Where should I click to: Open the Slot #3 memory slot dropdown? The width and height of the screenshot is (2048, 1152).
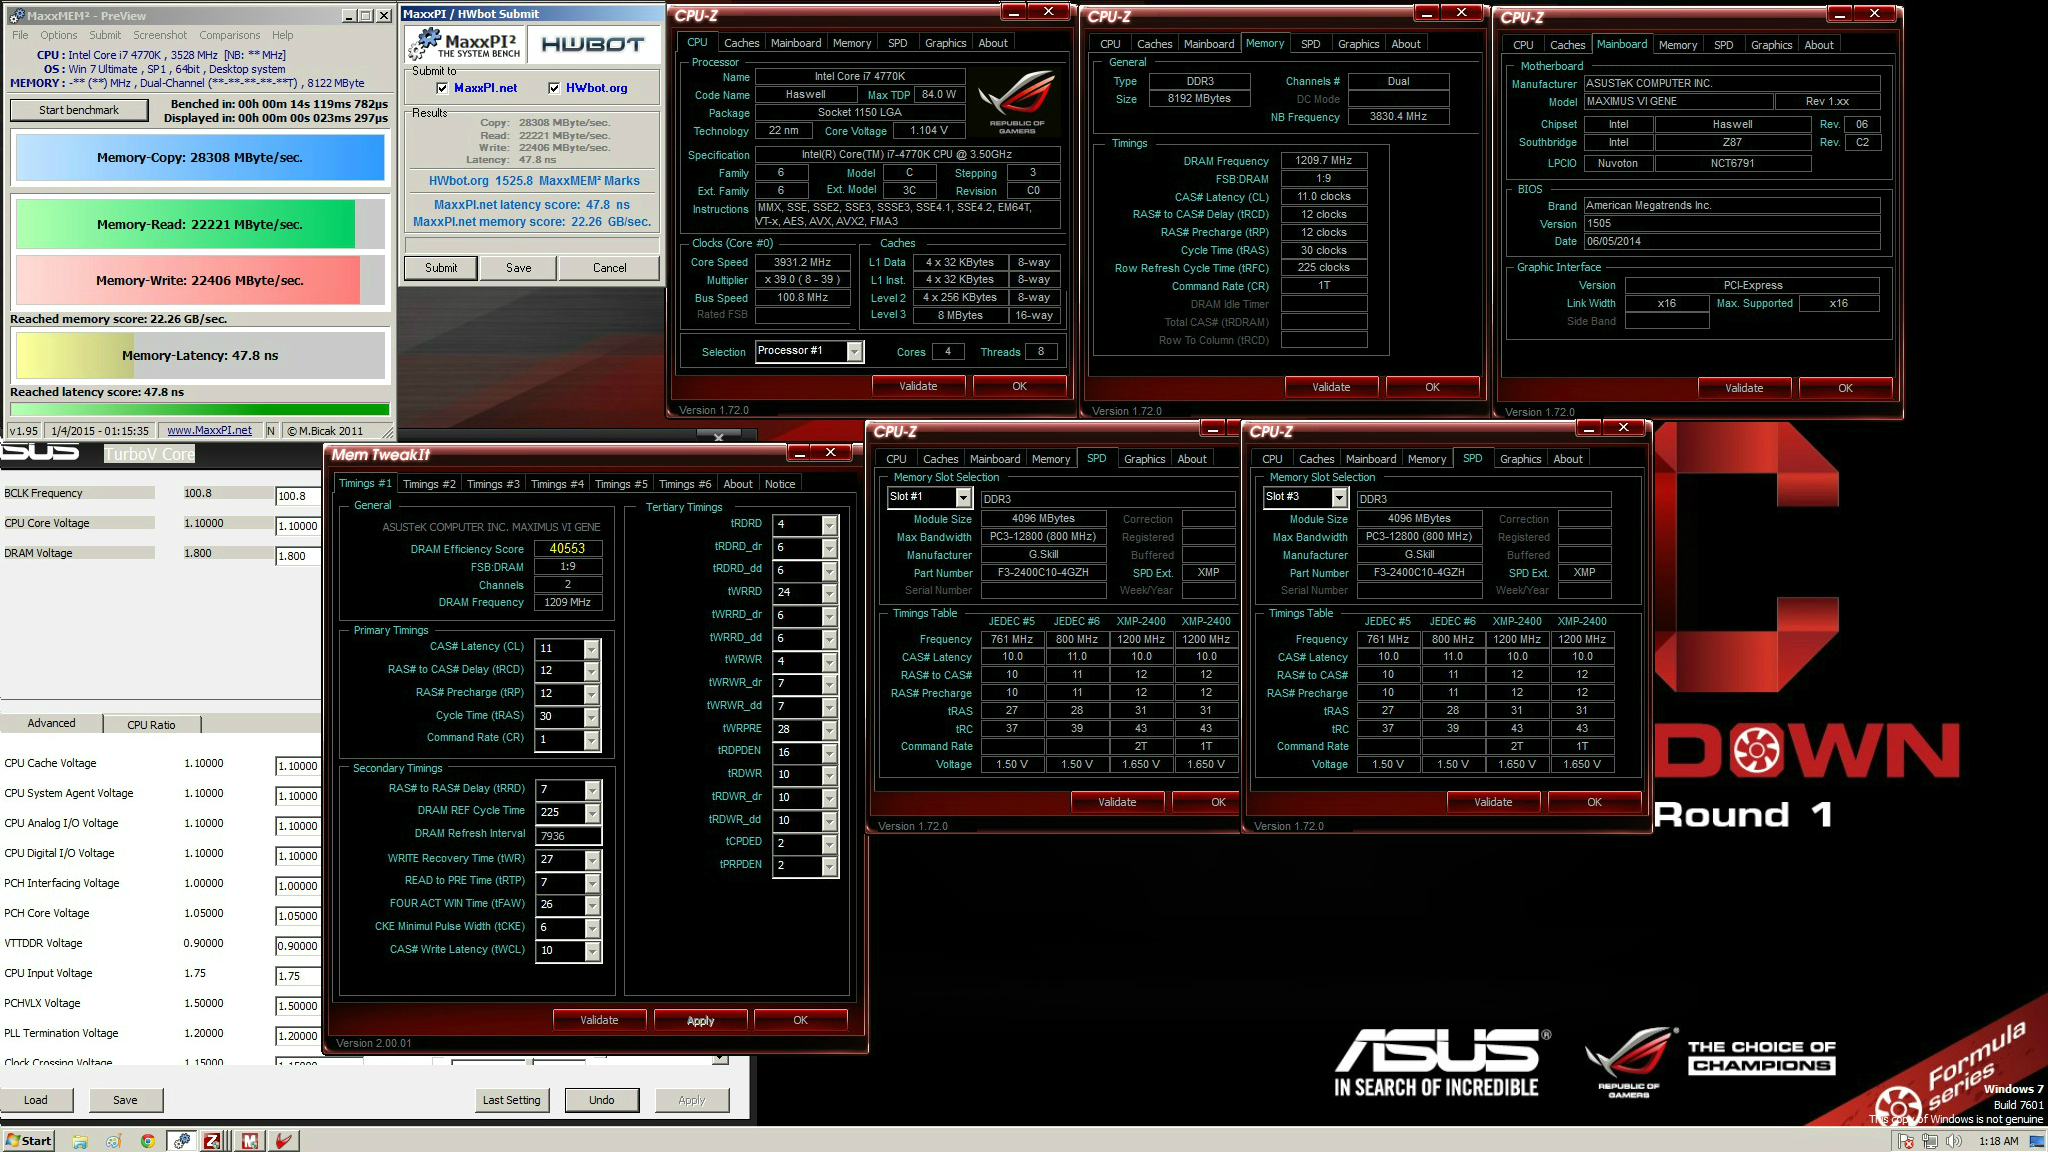click(1339, 497)
